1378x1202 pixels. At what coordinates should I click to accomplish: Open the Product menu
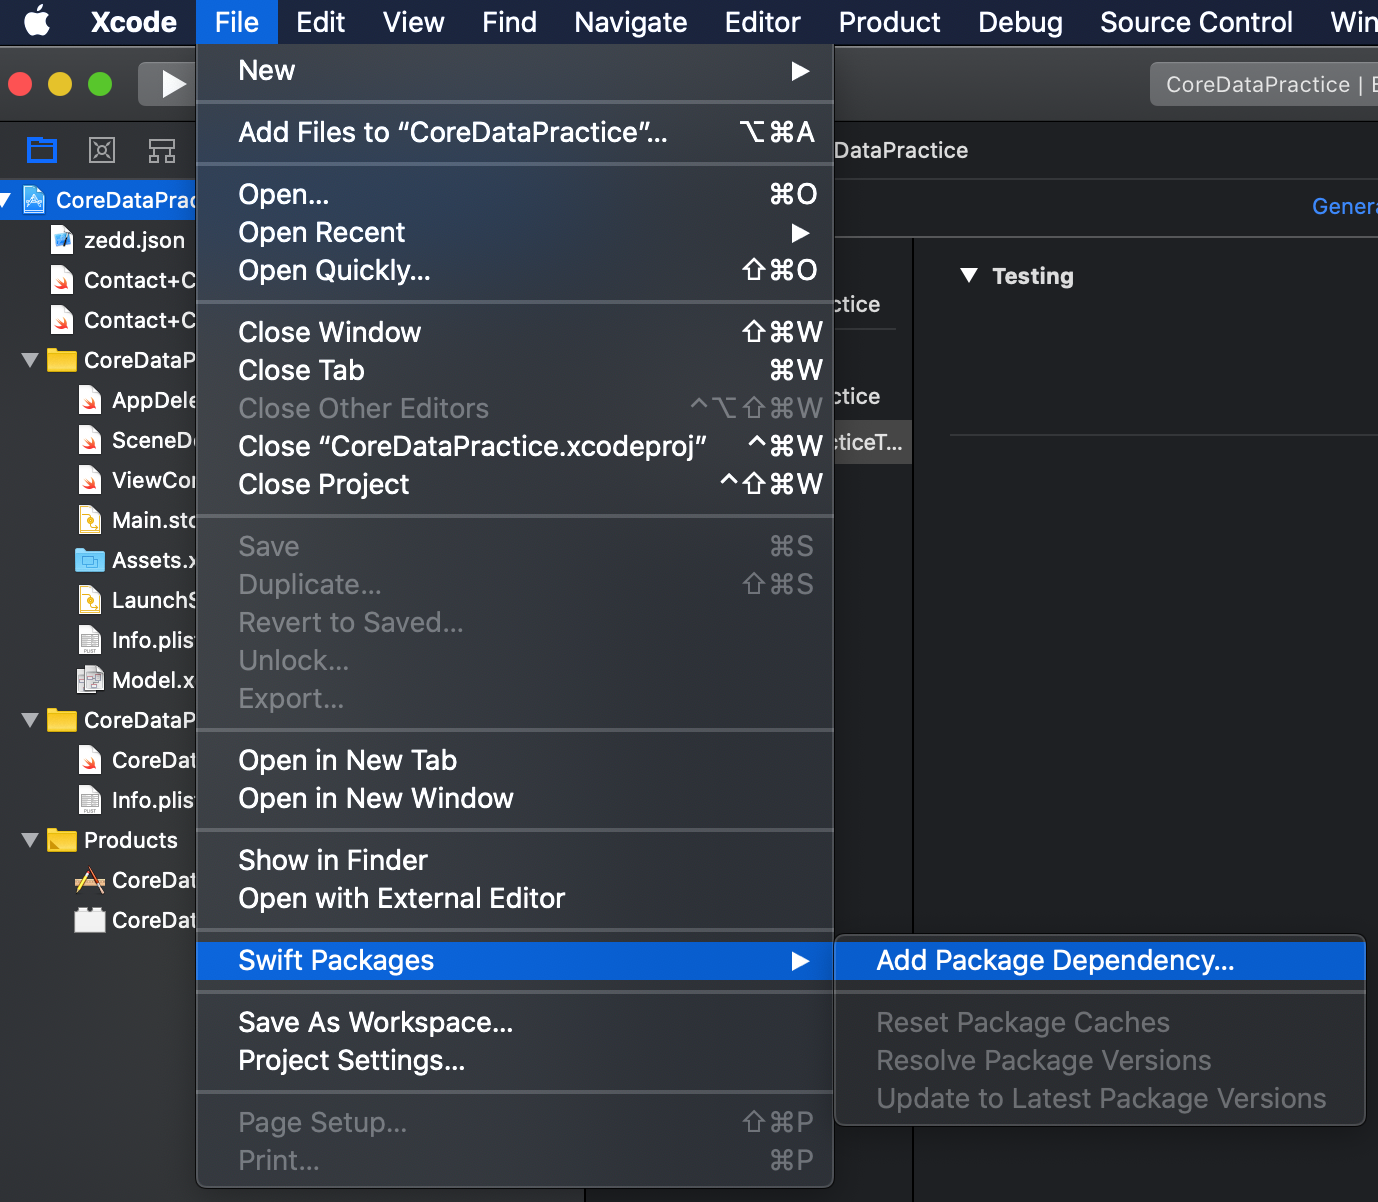890,22
